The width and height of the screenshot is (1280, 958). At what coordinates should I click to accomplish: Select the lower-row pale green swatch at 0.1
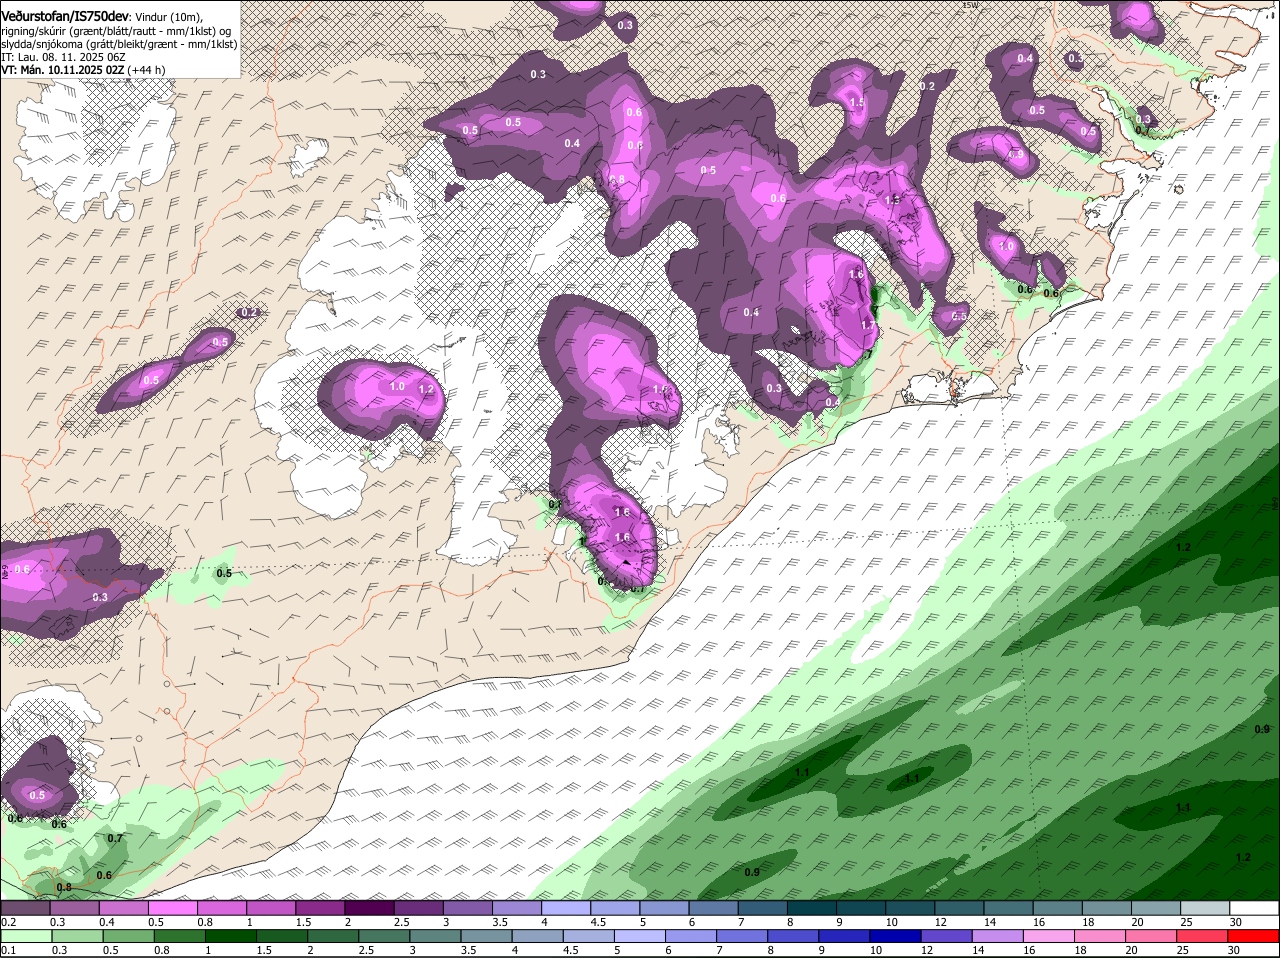coord(26,937)
